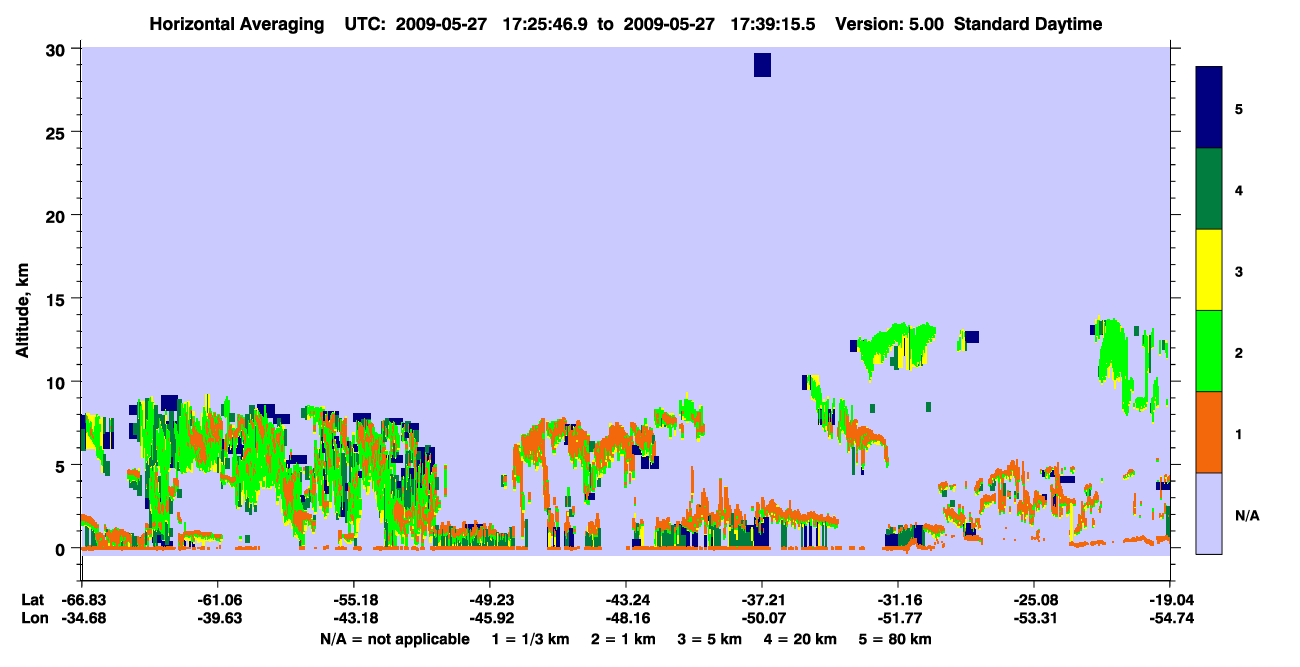Click 'Standard Daytime' in the title
Screen dimensions: 1300x667
coord(1028,24)
